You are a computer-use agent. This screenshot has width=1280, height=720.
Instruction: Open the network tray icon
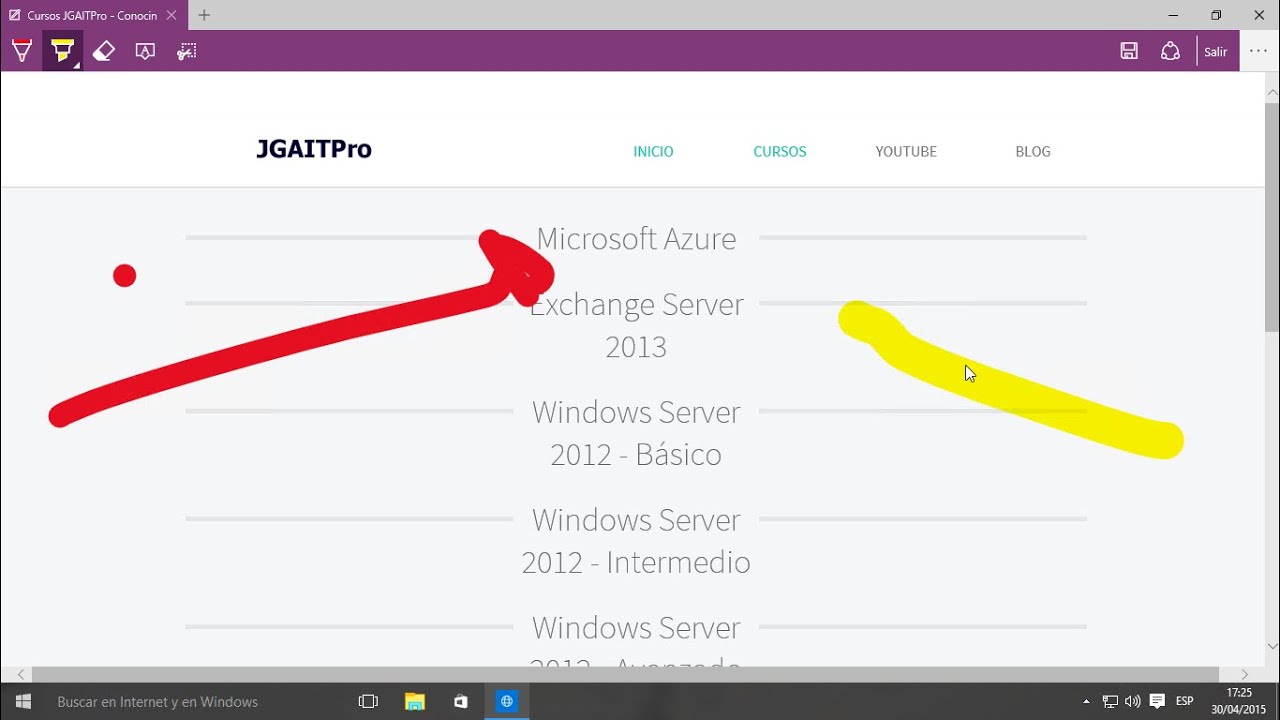tap(1110, 702)
